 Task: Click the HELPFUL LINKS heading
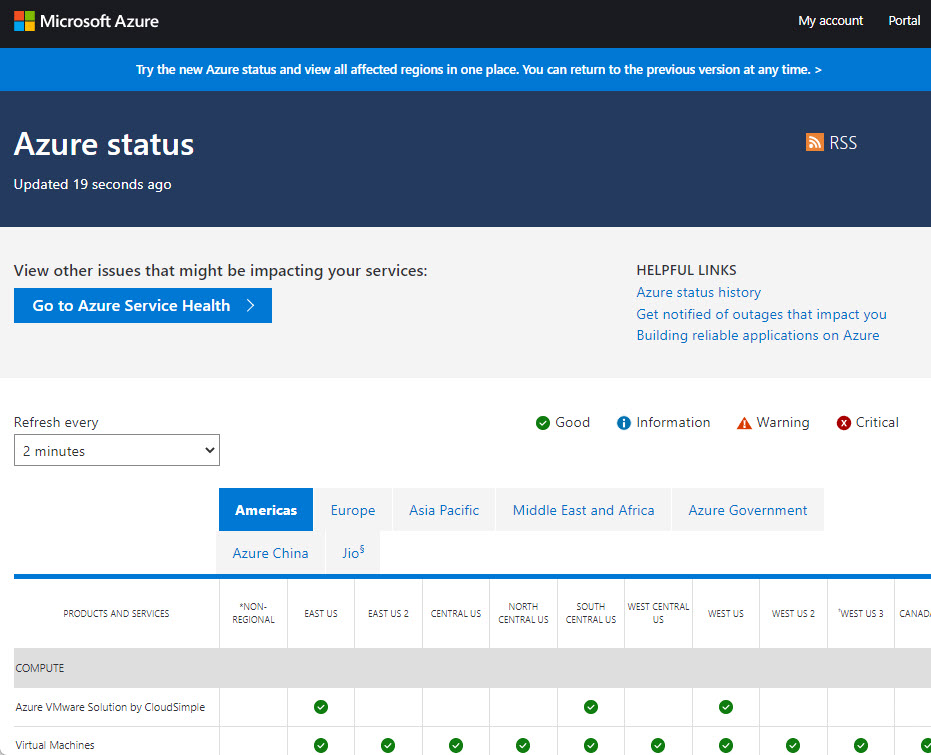point(686,270)
